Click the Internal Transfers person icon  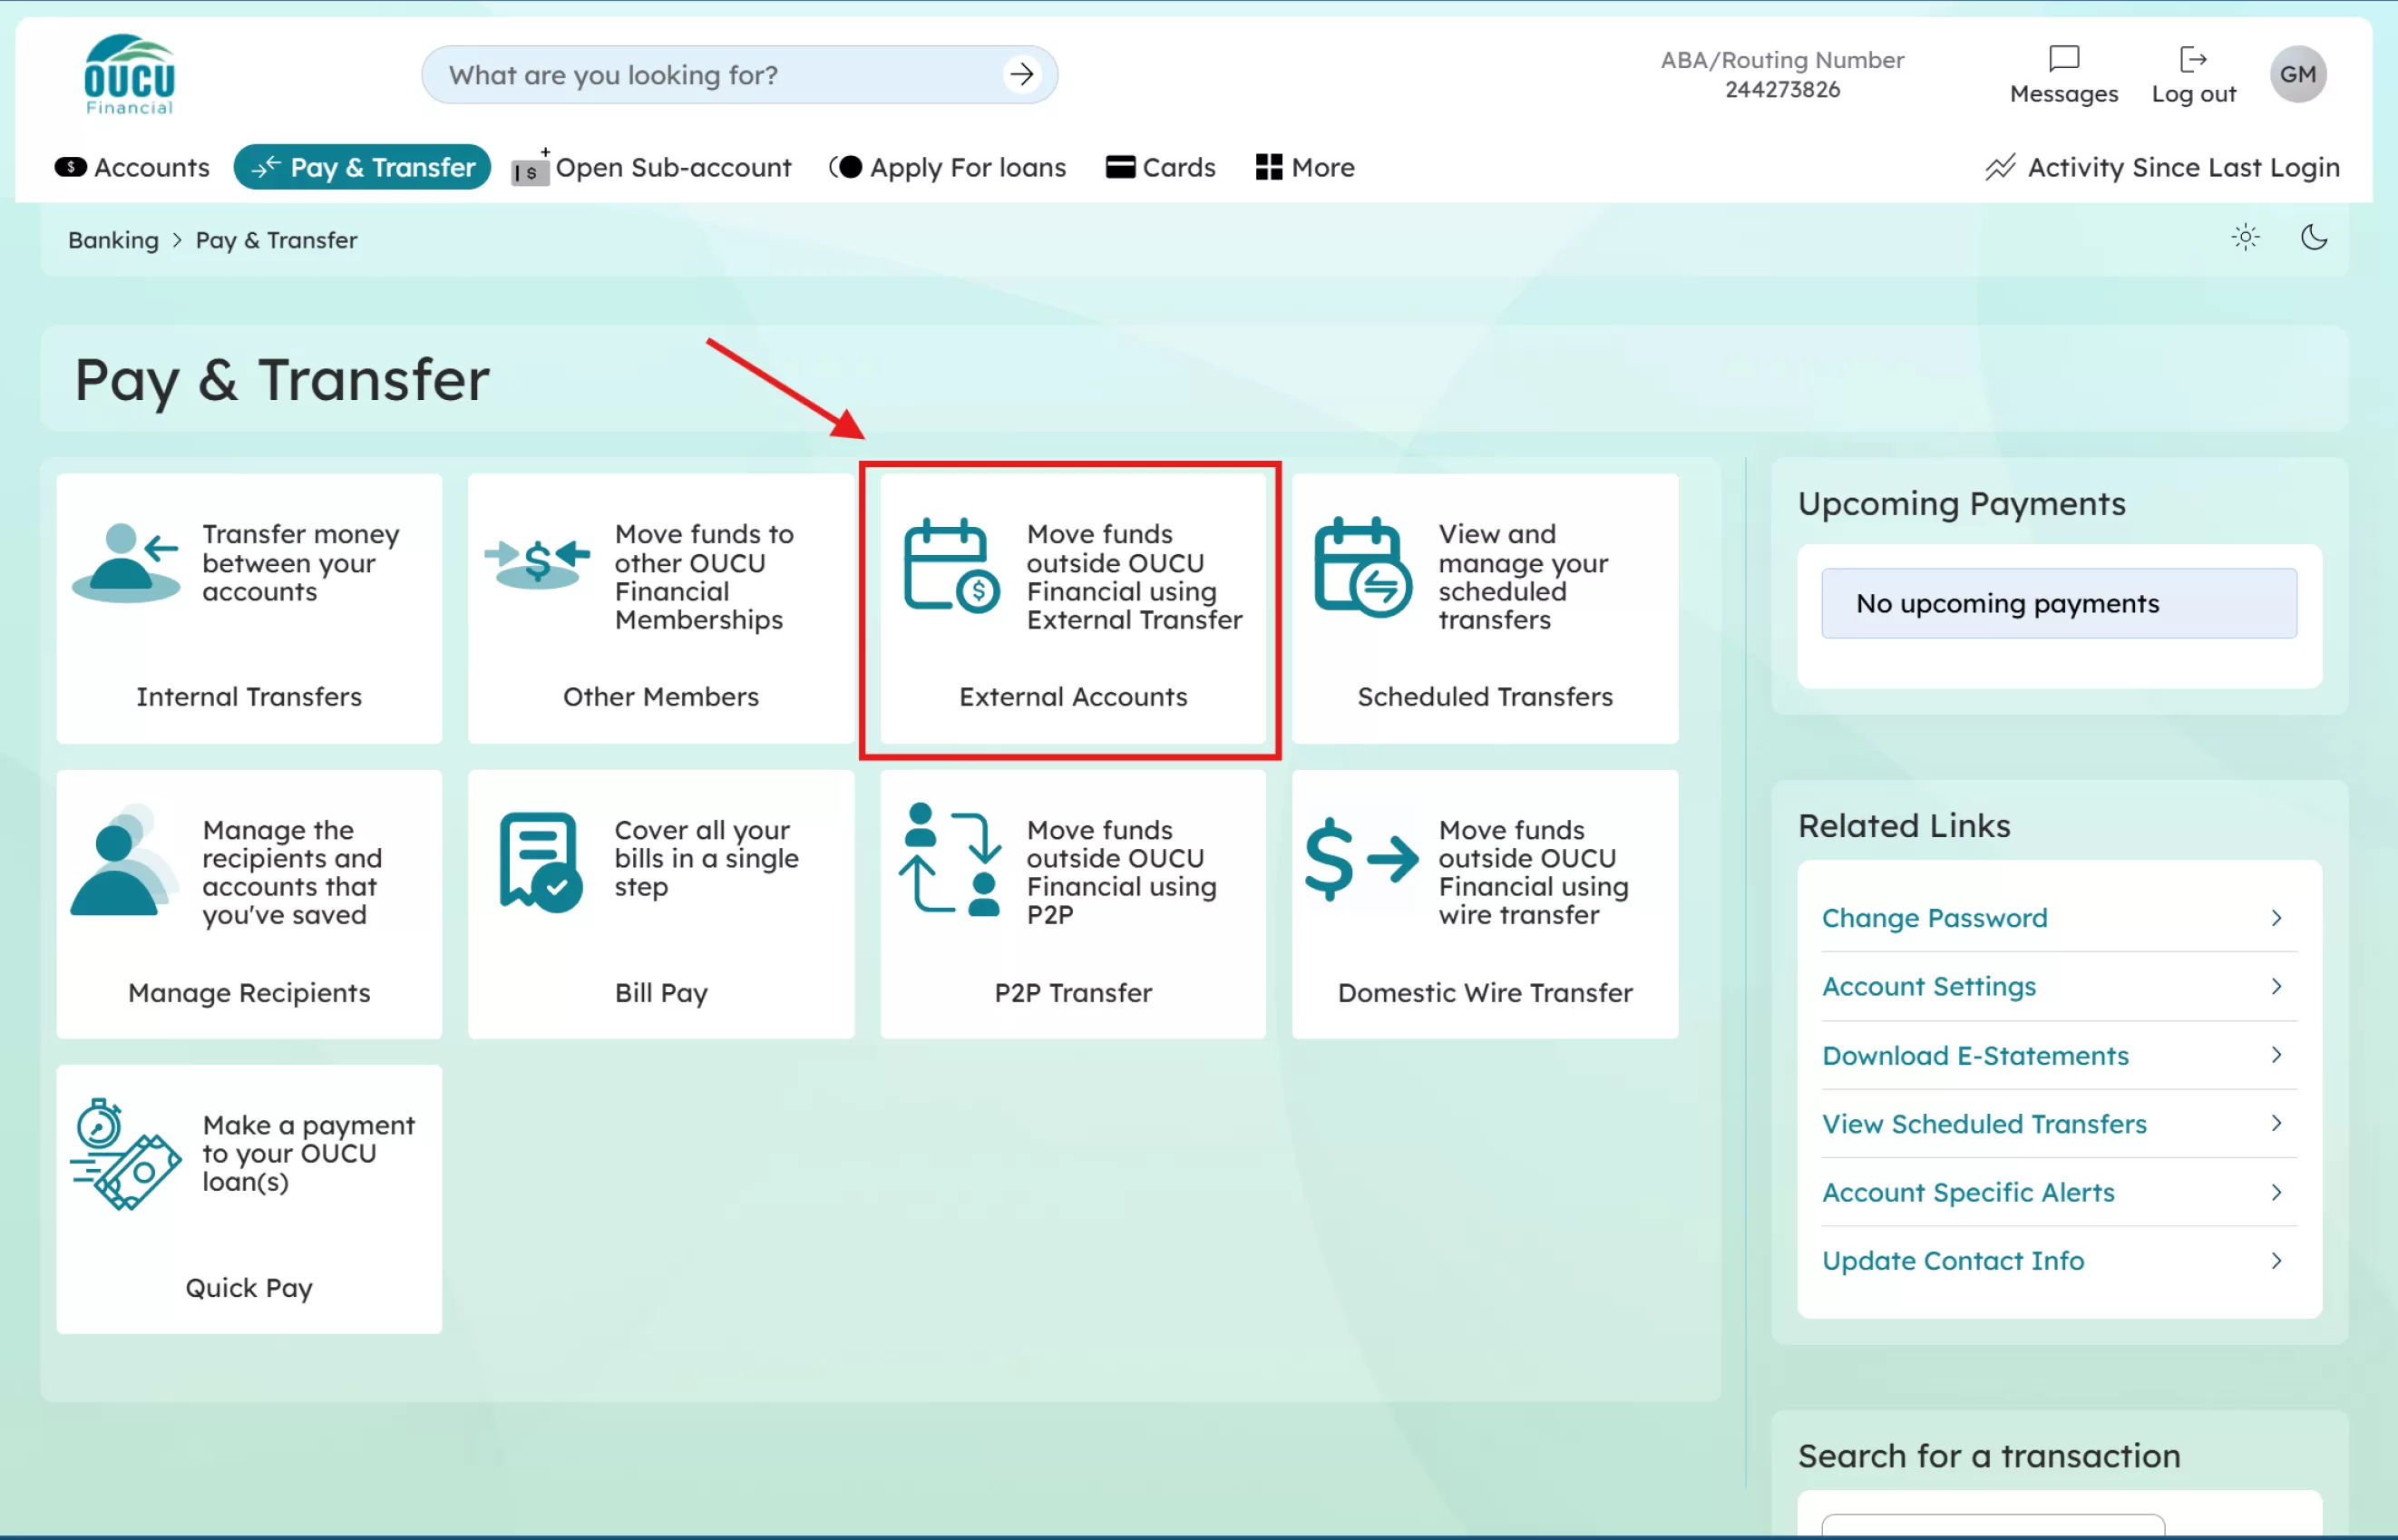pos(127,562)
